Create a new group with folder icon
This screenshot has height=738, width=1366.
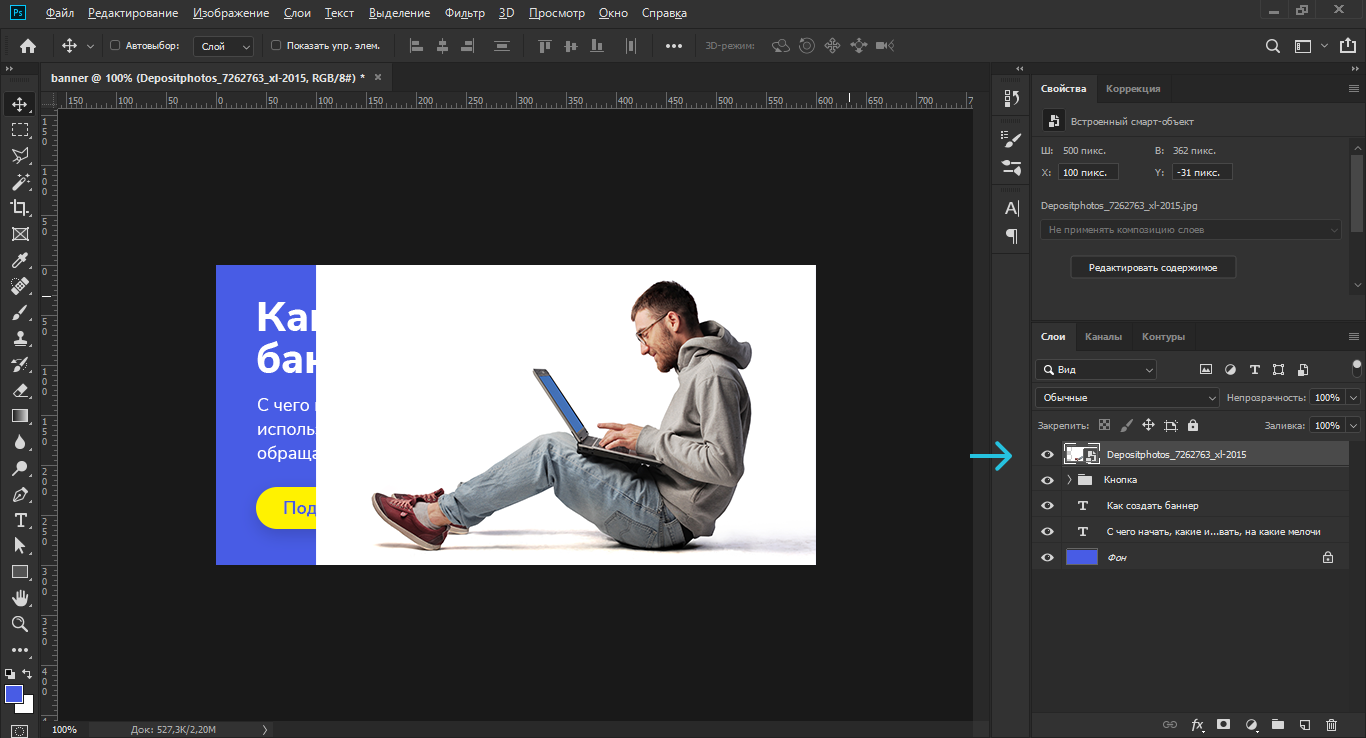point(1277,724)
